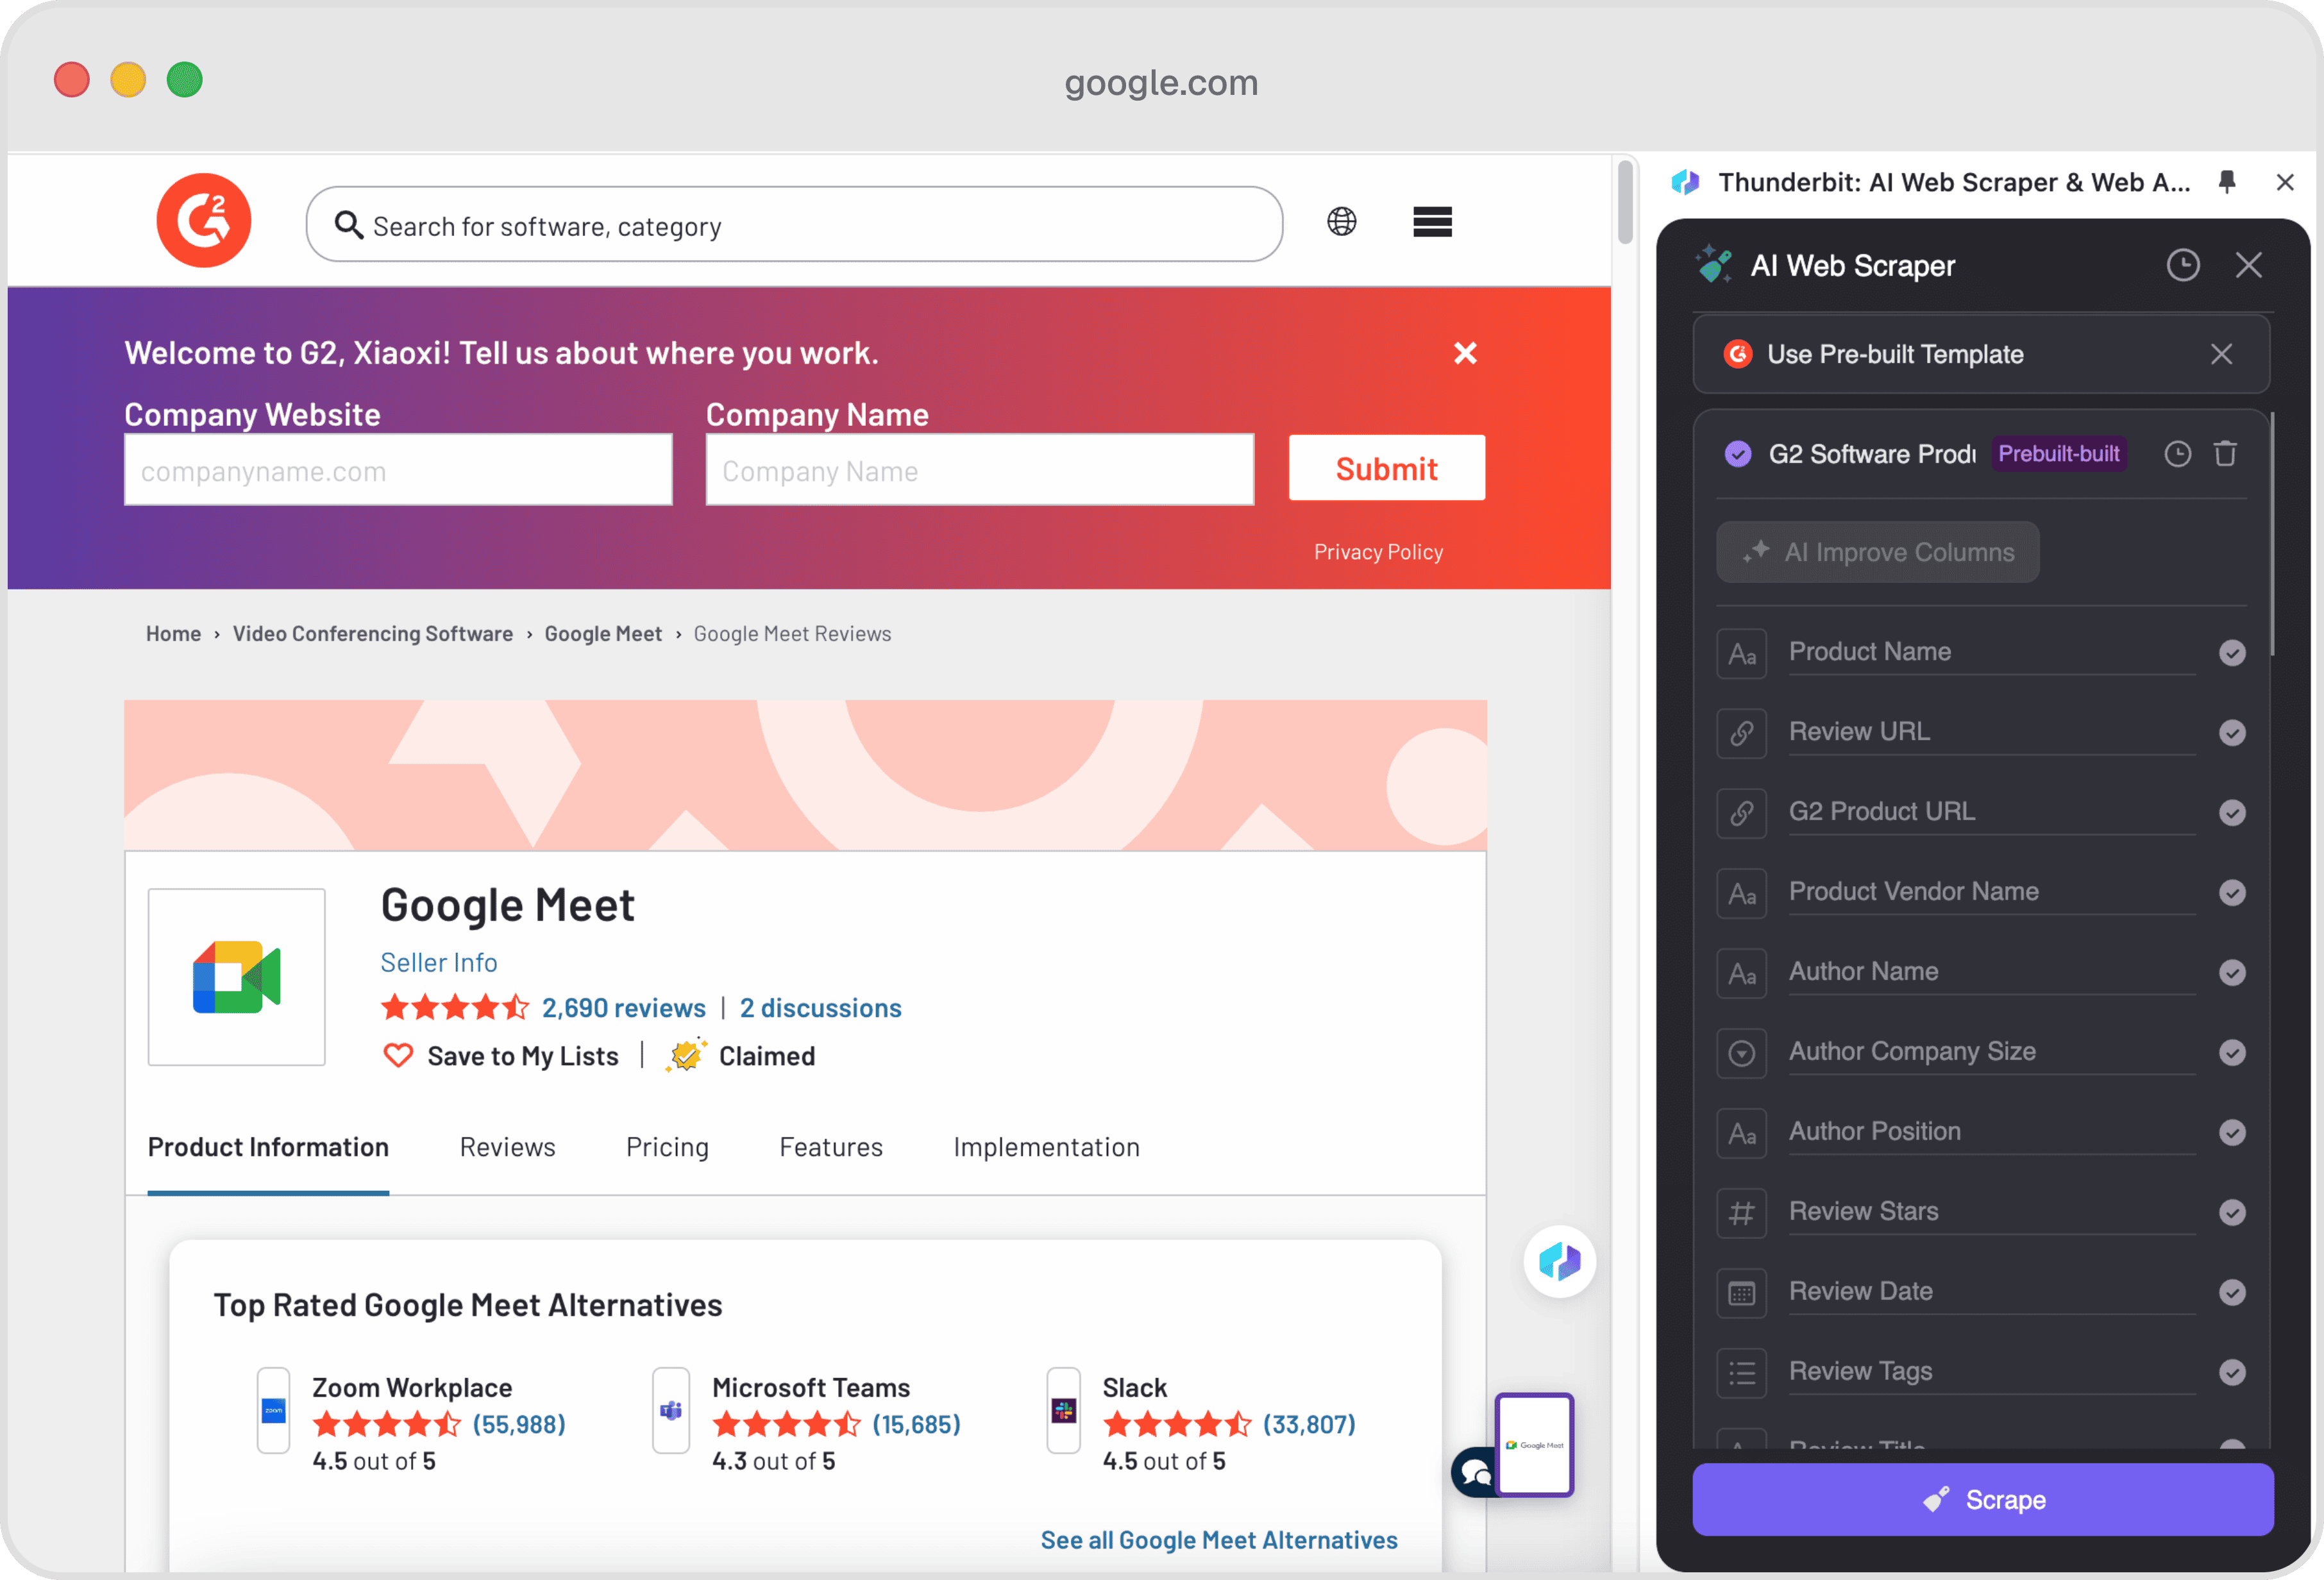Open See all Google Meet Alternatives
The image size is (2324, 1580).
[x=1219, y=1540]
